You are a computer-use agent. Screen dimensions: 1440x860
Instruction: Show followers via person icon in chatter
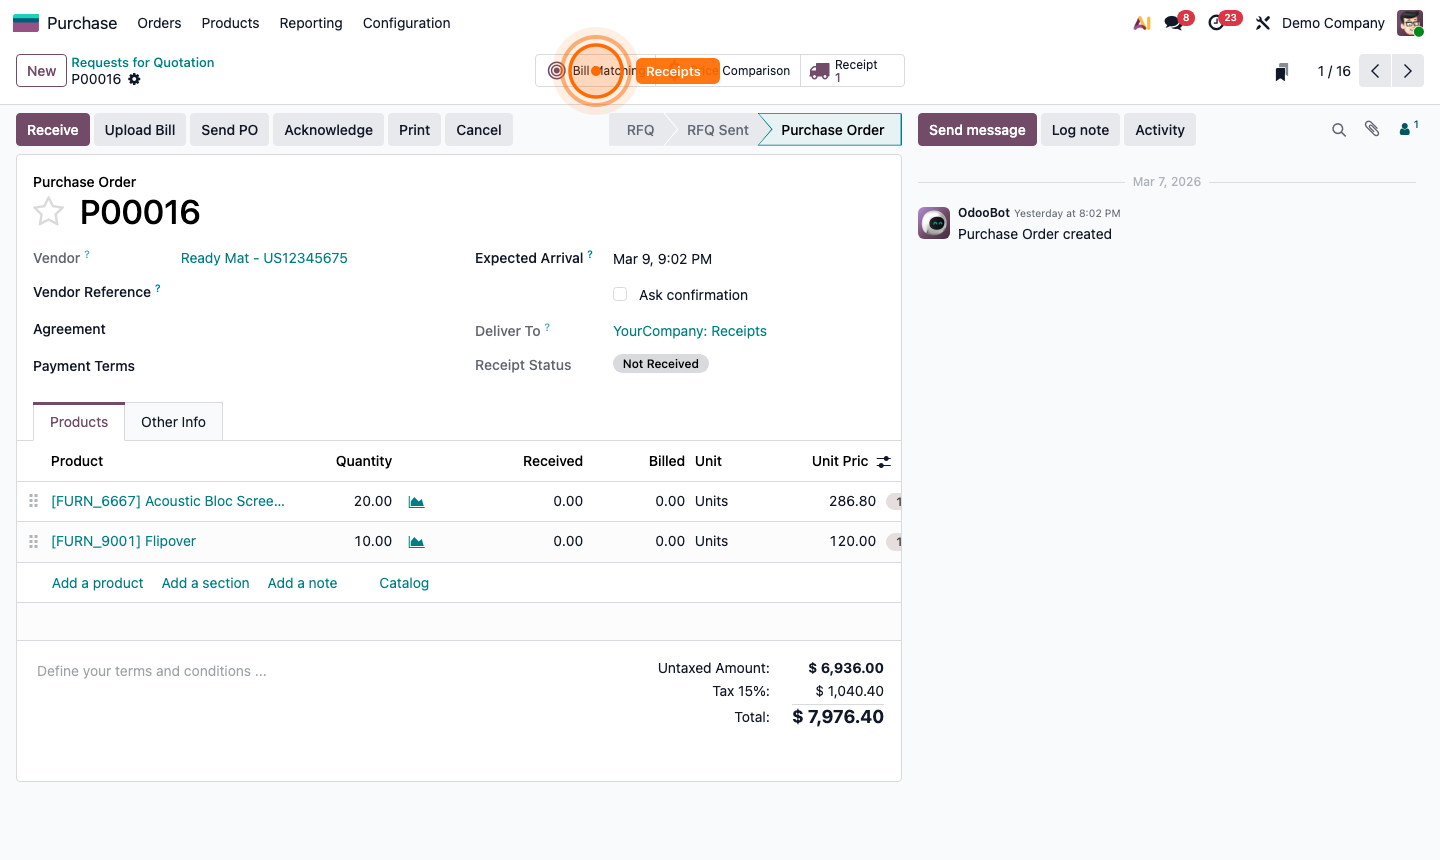tap(1404, 129)
